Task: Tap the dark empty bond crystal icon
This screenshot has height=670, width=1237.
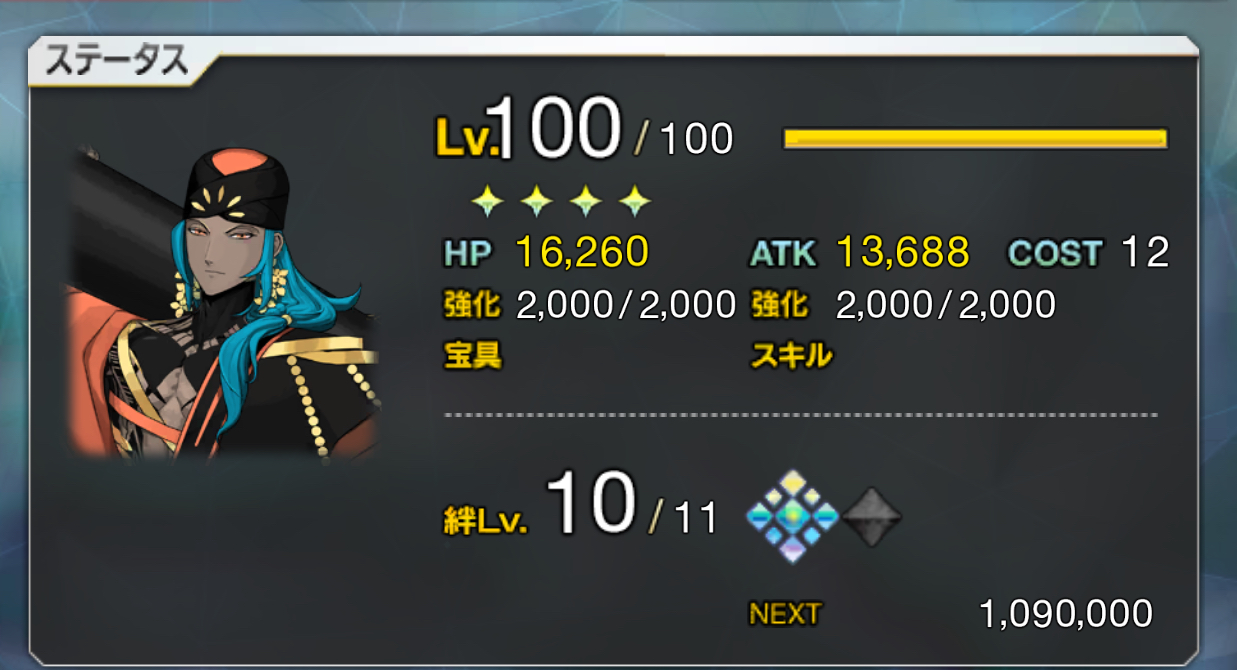Action: pyautogui.click(x=871, y=517)
